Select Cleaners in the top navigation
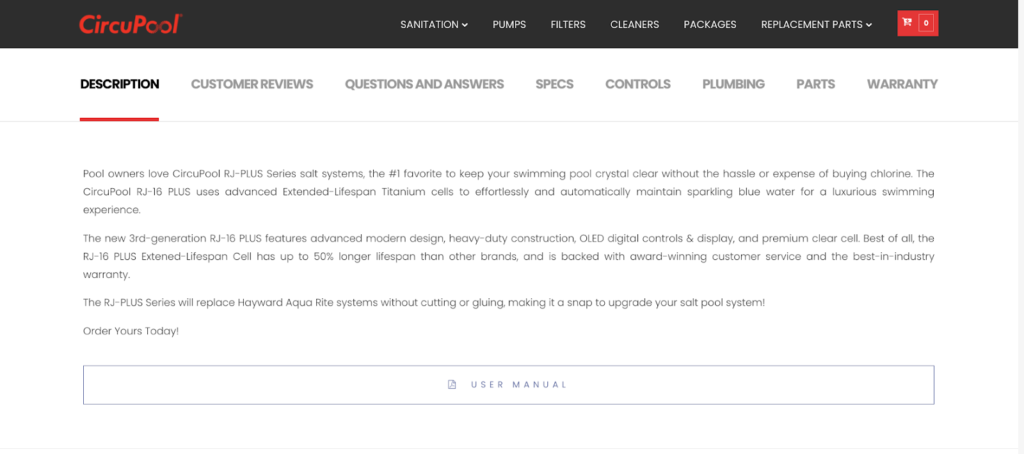The height and width of the screenshot is (454, 1024). click(635, 25)
